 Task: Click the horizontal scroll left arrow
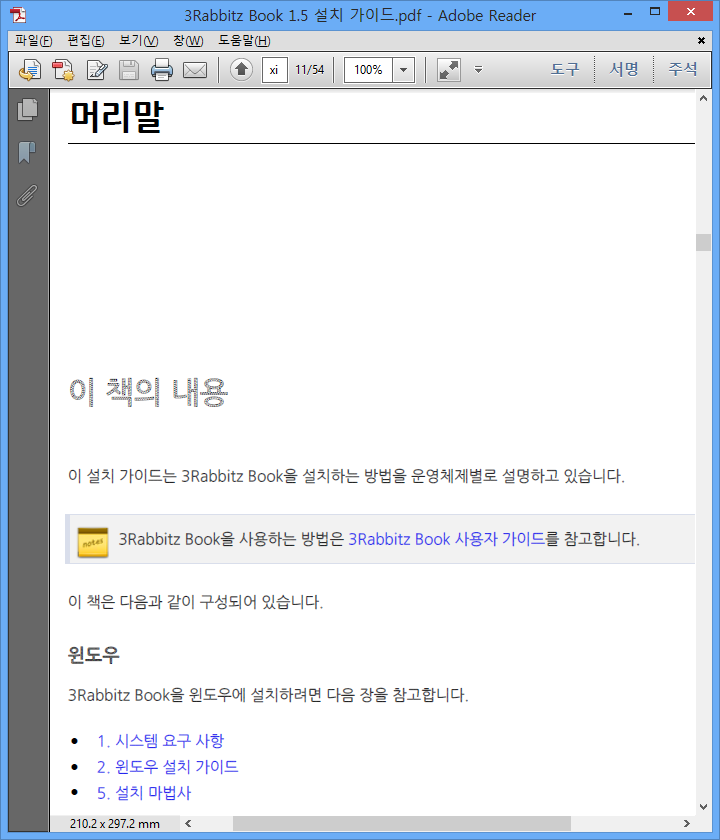click(x=188, y=823)
